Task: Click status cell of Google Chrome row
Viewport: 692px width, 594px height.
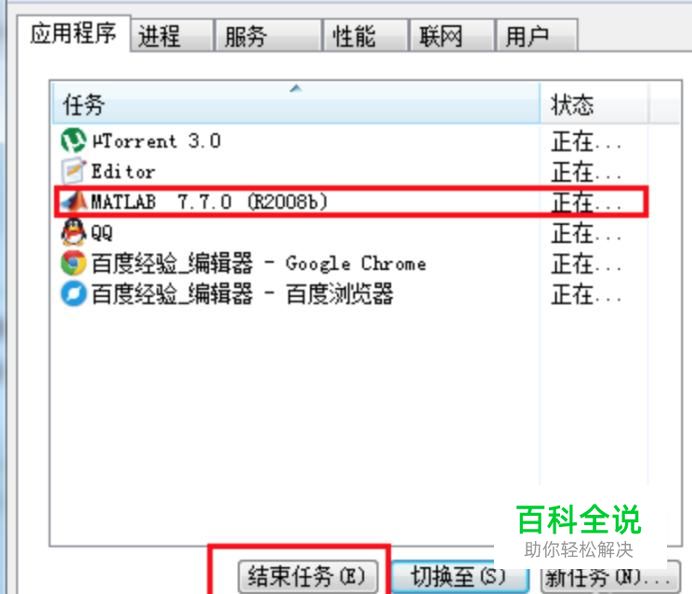Action: (x=587, y=264)
